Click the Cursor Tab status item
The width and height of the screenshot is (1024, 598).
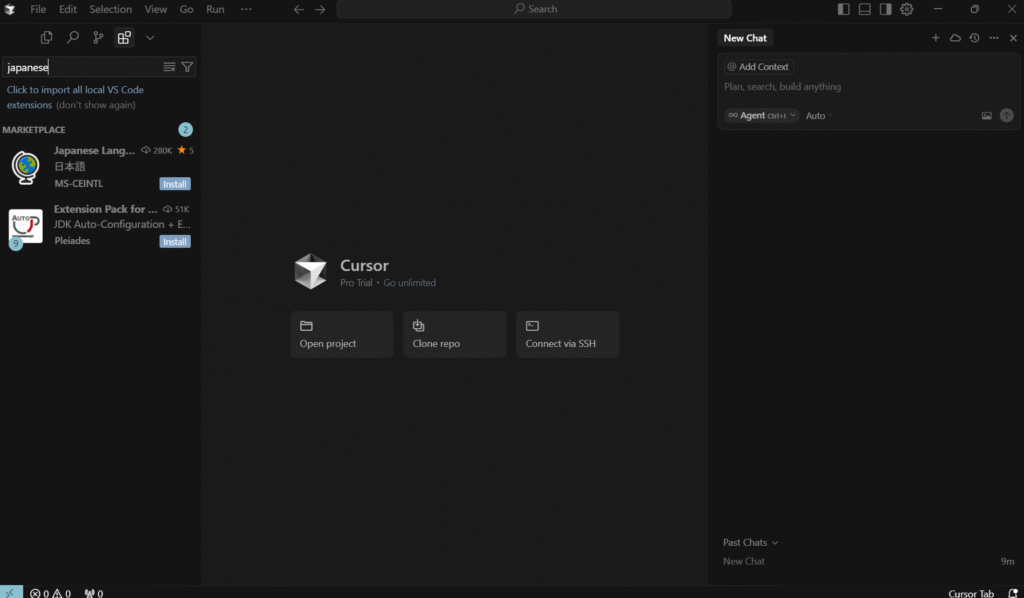971,593
